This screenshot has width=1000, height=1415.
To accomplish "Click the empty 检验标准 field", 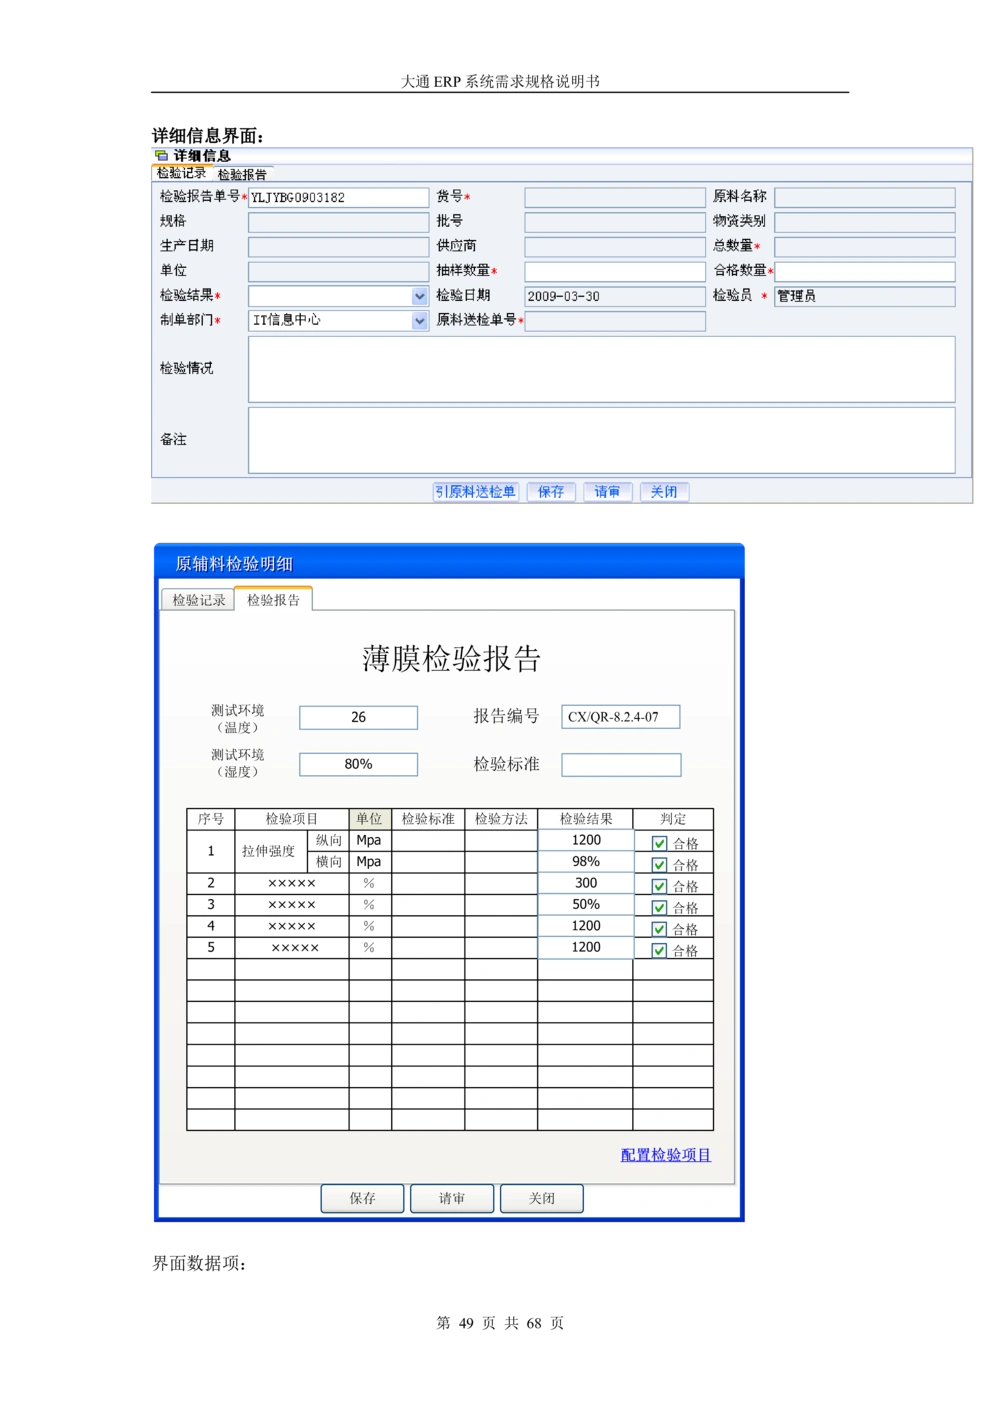I will (620, 764).
